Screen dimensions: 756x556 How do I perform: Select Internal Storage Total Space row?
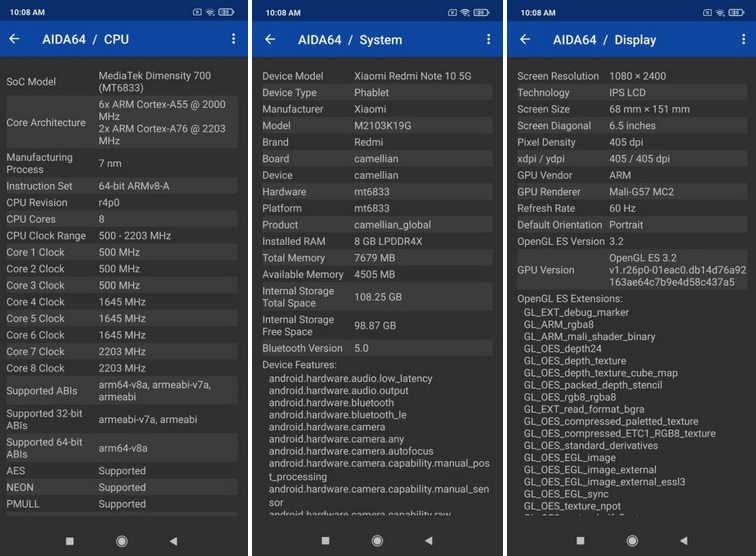[377, 297]
